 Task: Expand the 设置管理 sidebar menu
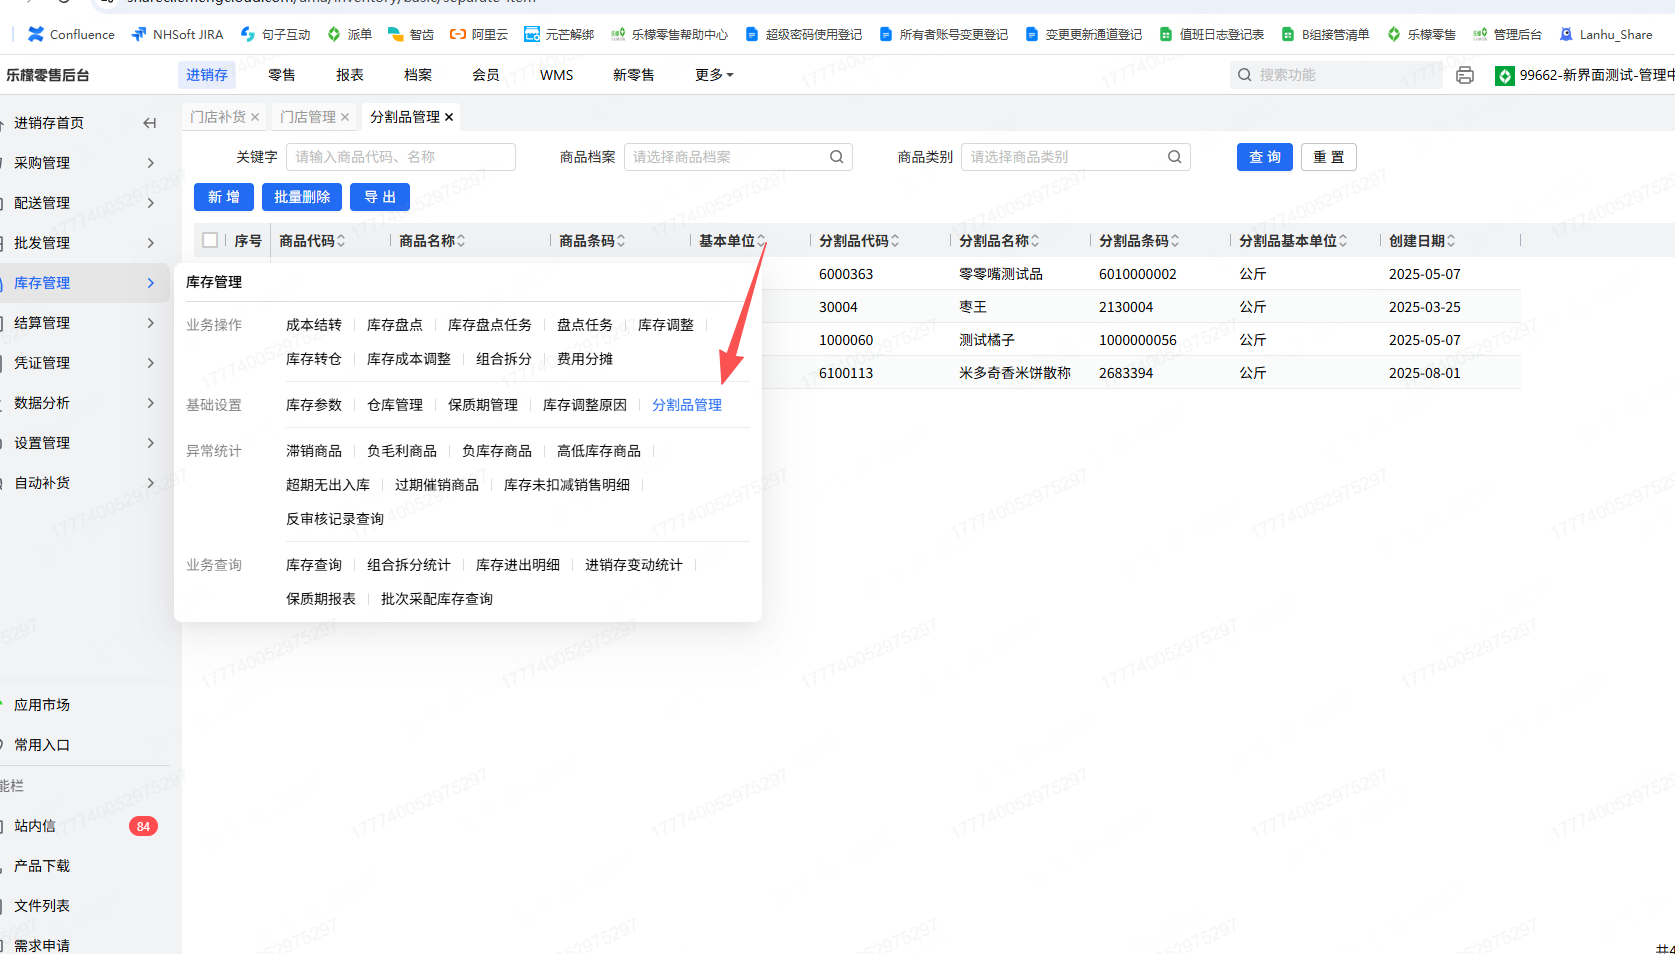point(85,443)
